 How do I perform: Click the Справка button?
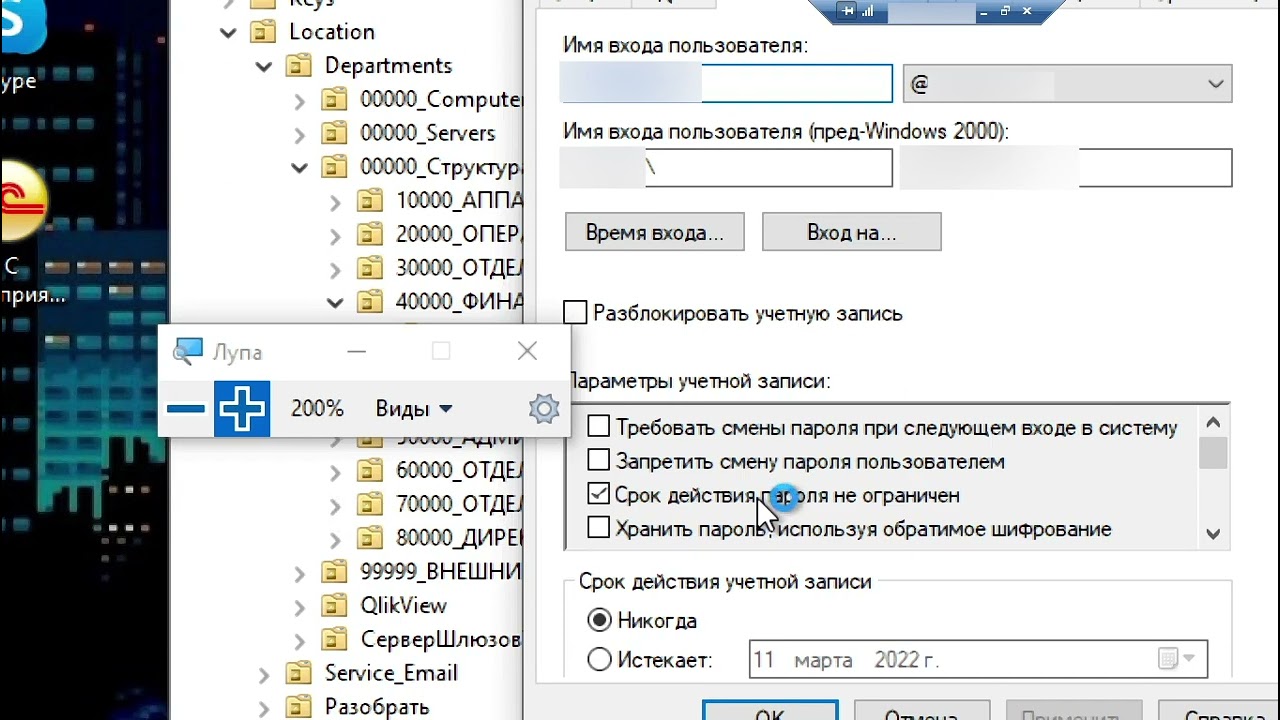coord(1220,712)
